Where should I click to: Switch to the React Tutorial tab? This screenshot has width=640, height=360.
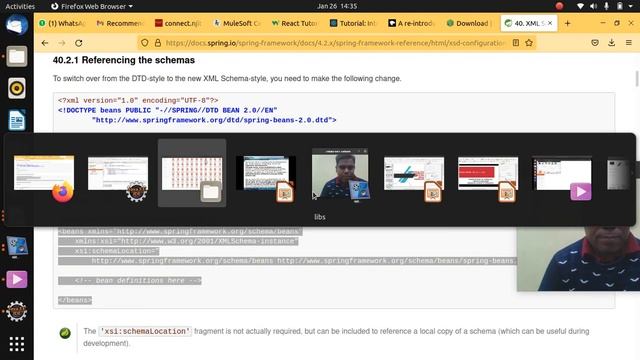(295, 23)
